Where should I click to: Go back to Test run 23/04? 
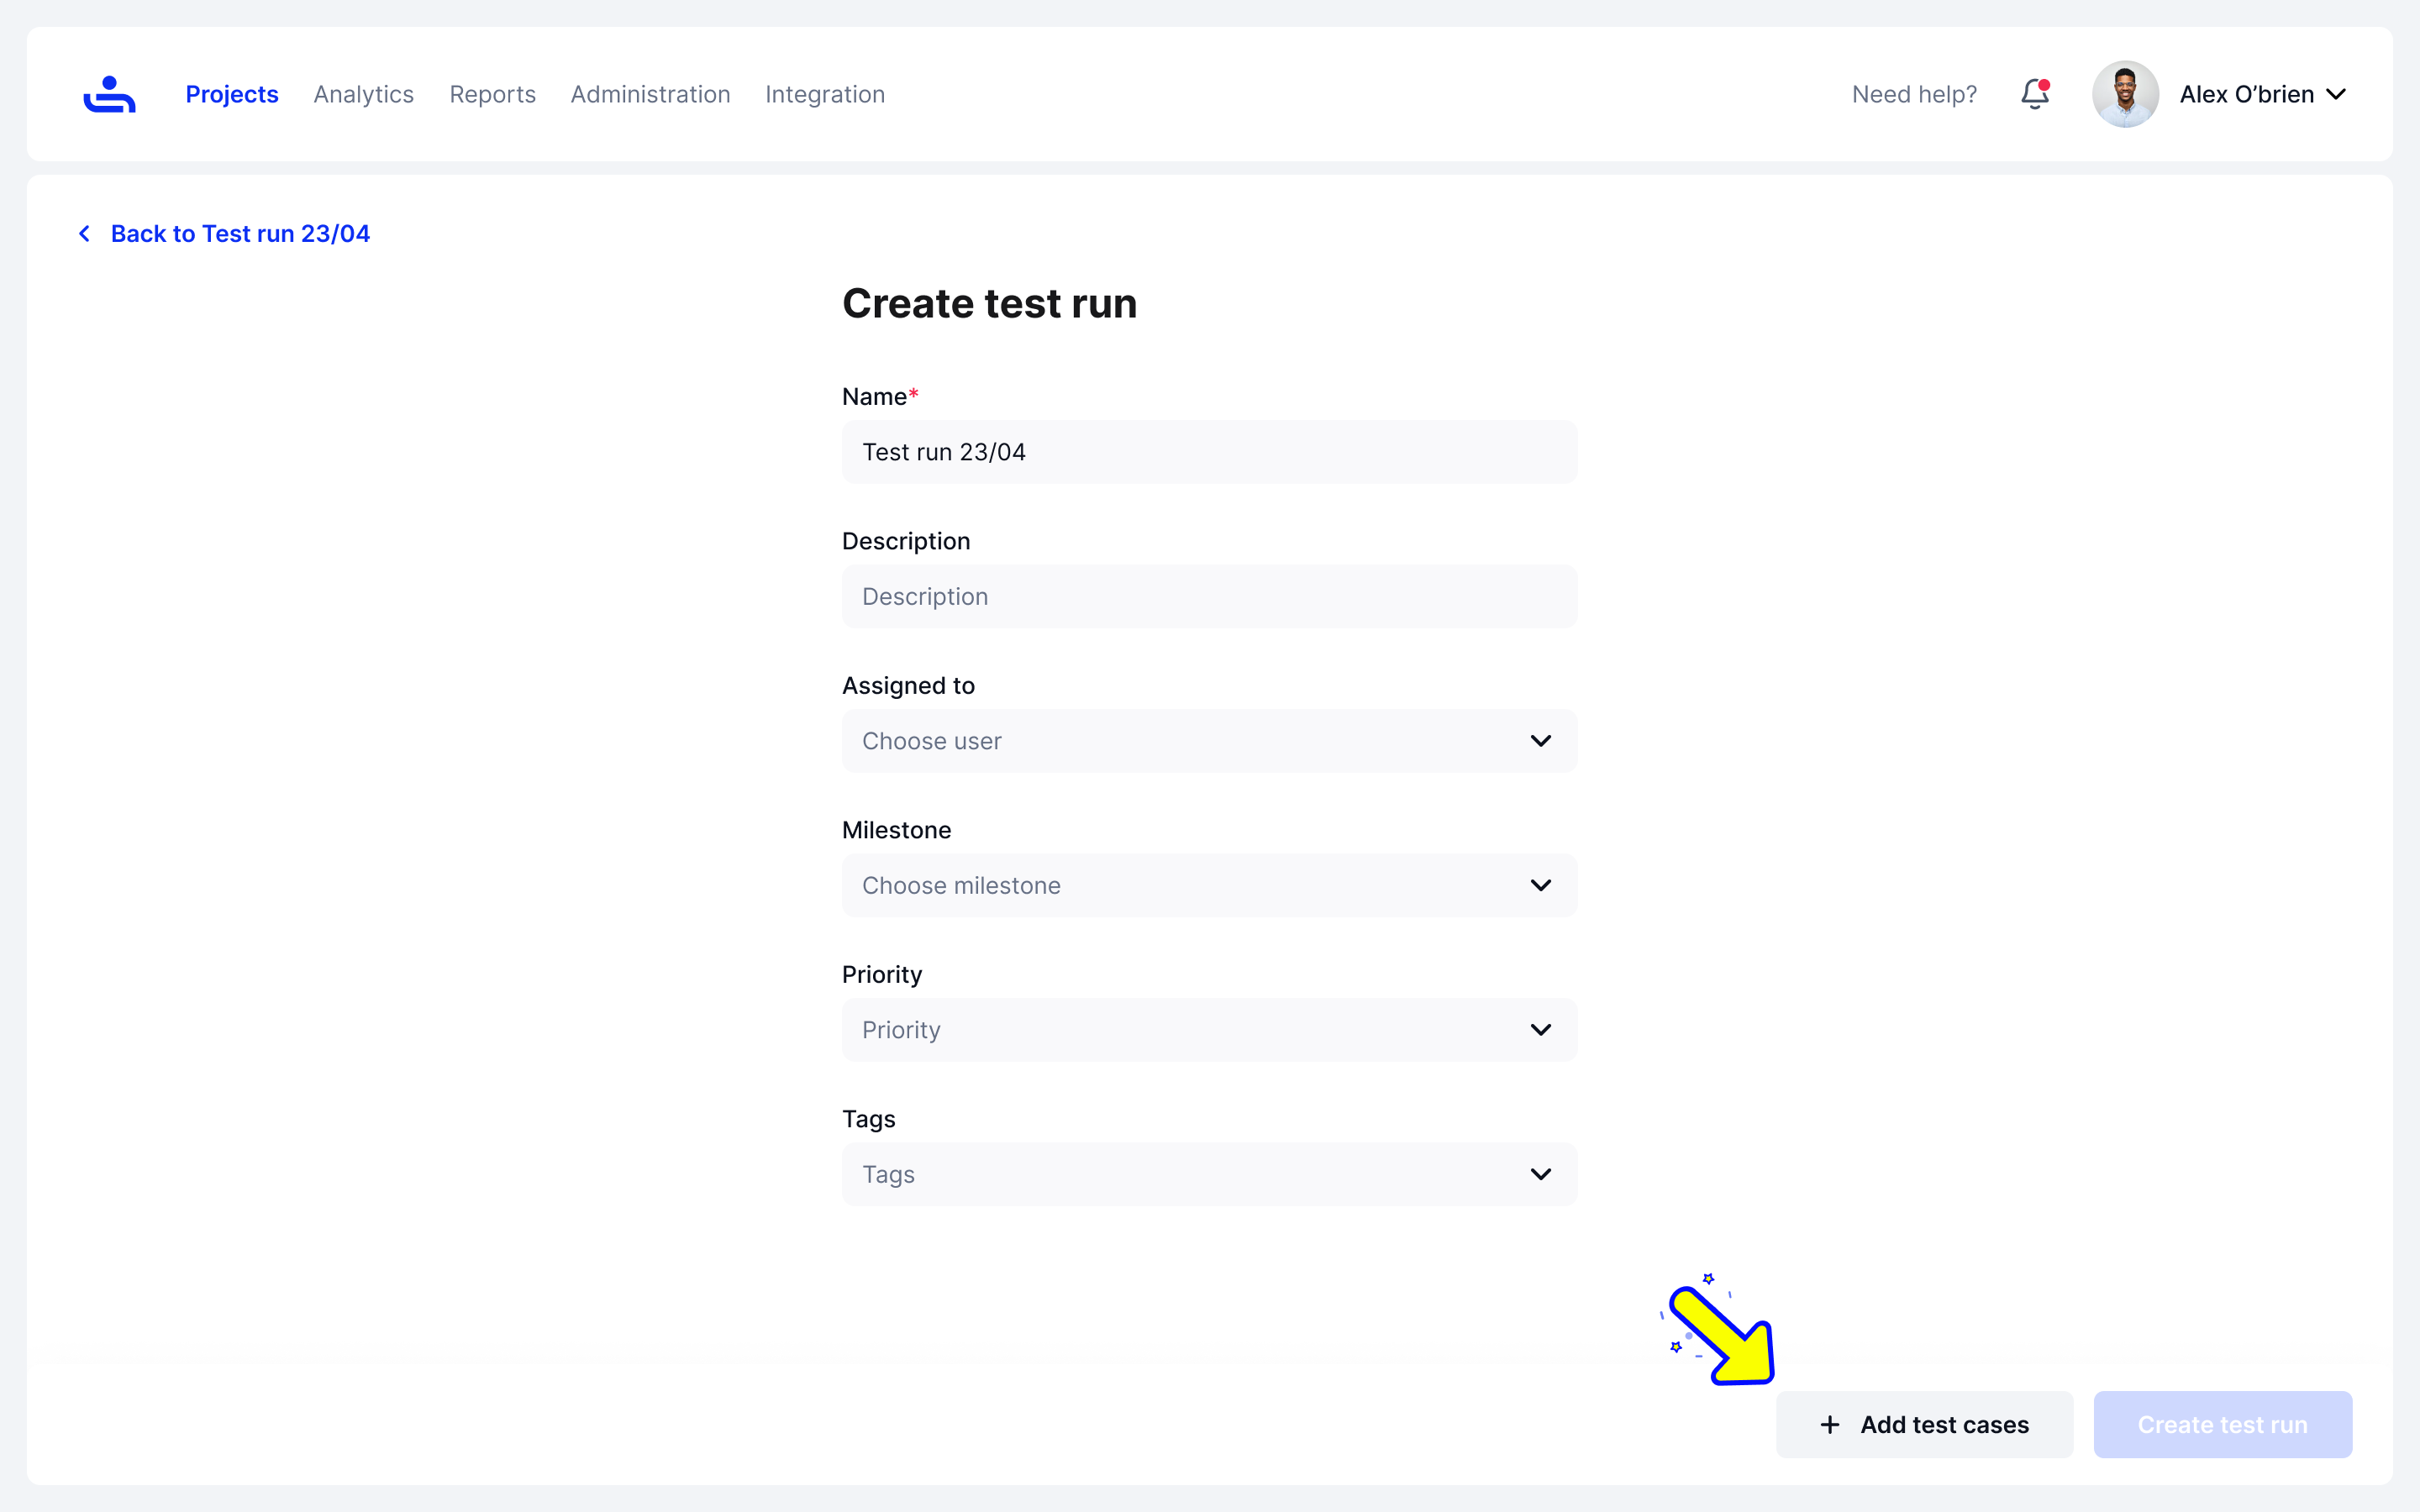click(x=240, y=233)
